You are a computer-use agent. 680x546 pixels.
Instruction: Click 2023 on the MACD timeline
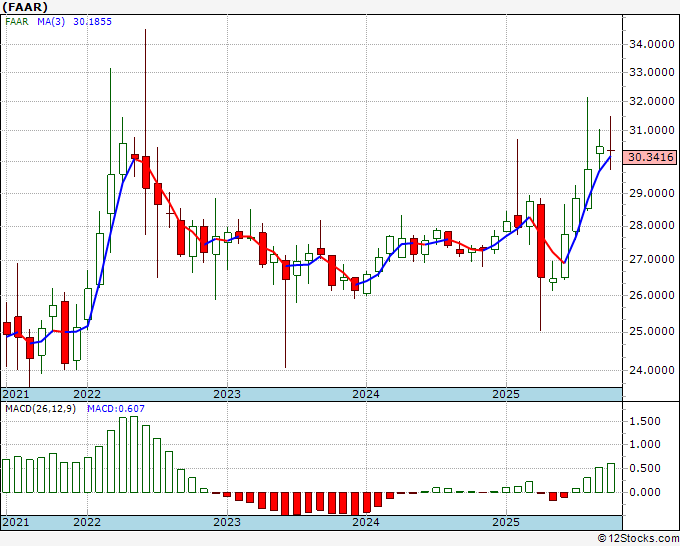(227, 522)
